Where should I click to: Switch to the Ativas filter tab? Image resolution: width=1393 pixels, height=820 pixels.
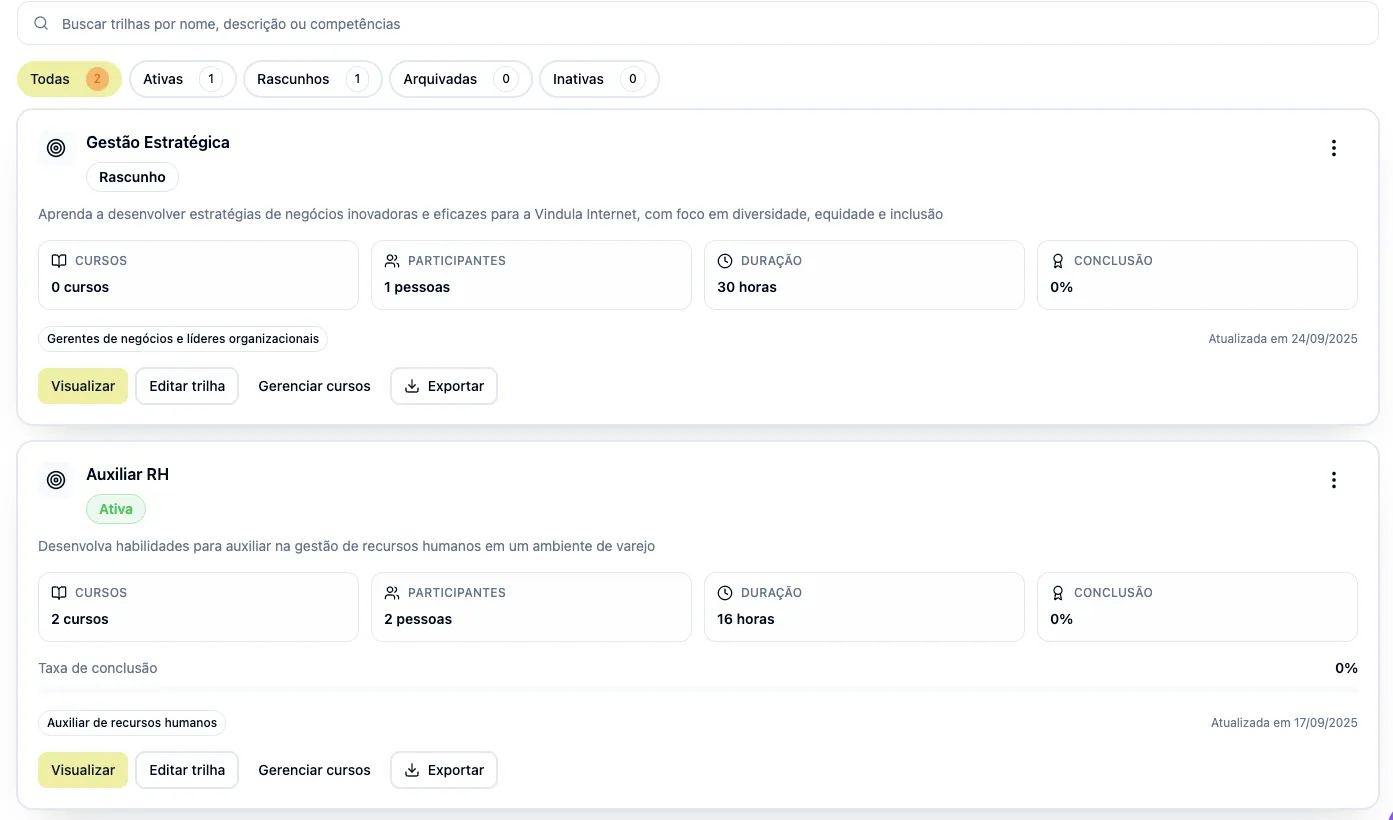(182, 79)
